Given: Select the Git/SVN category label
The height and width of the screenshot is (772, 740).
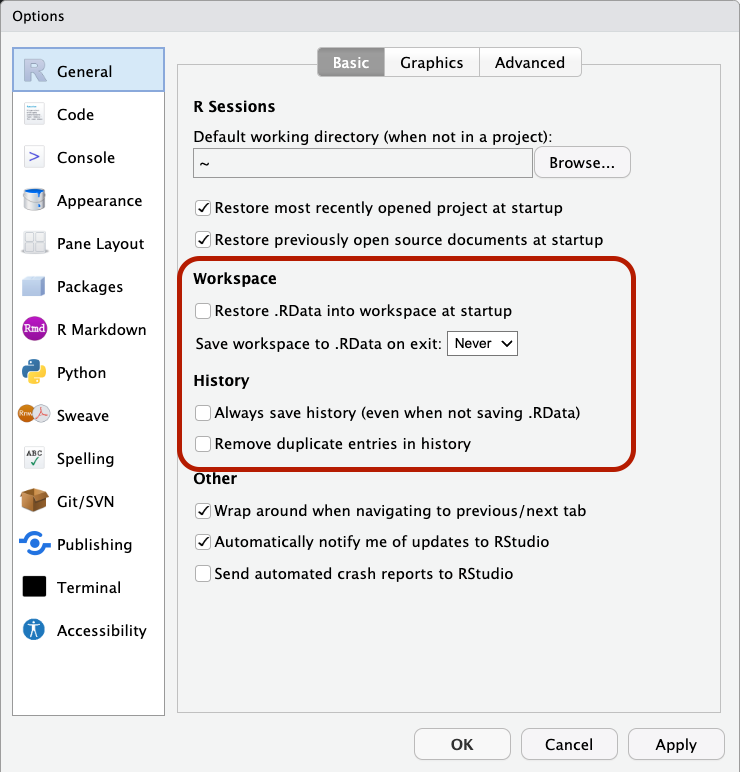Looking at the screenshot, I should coord(86,501).
